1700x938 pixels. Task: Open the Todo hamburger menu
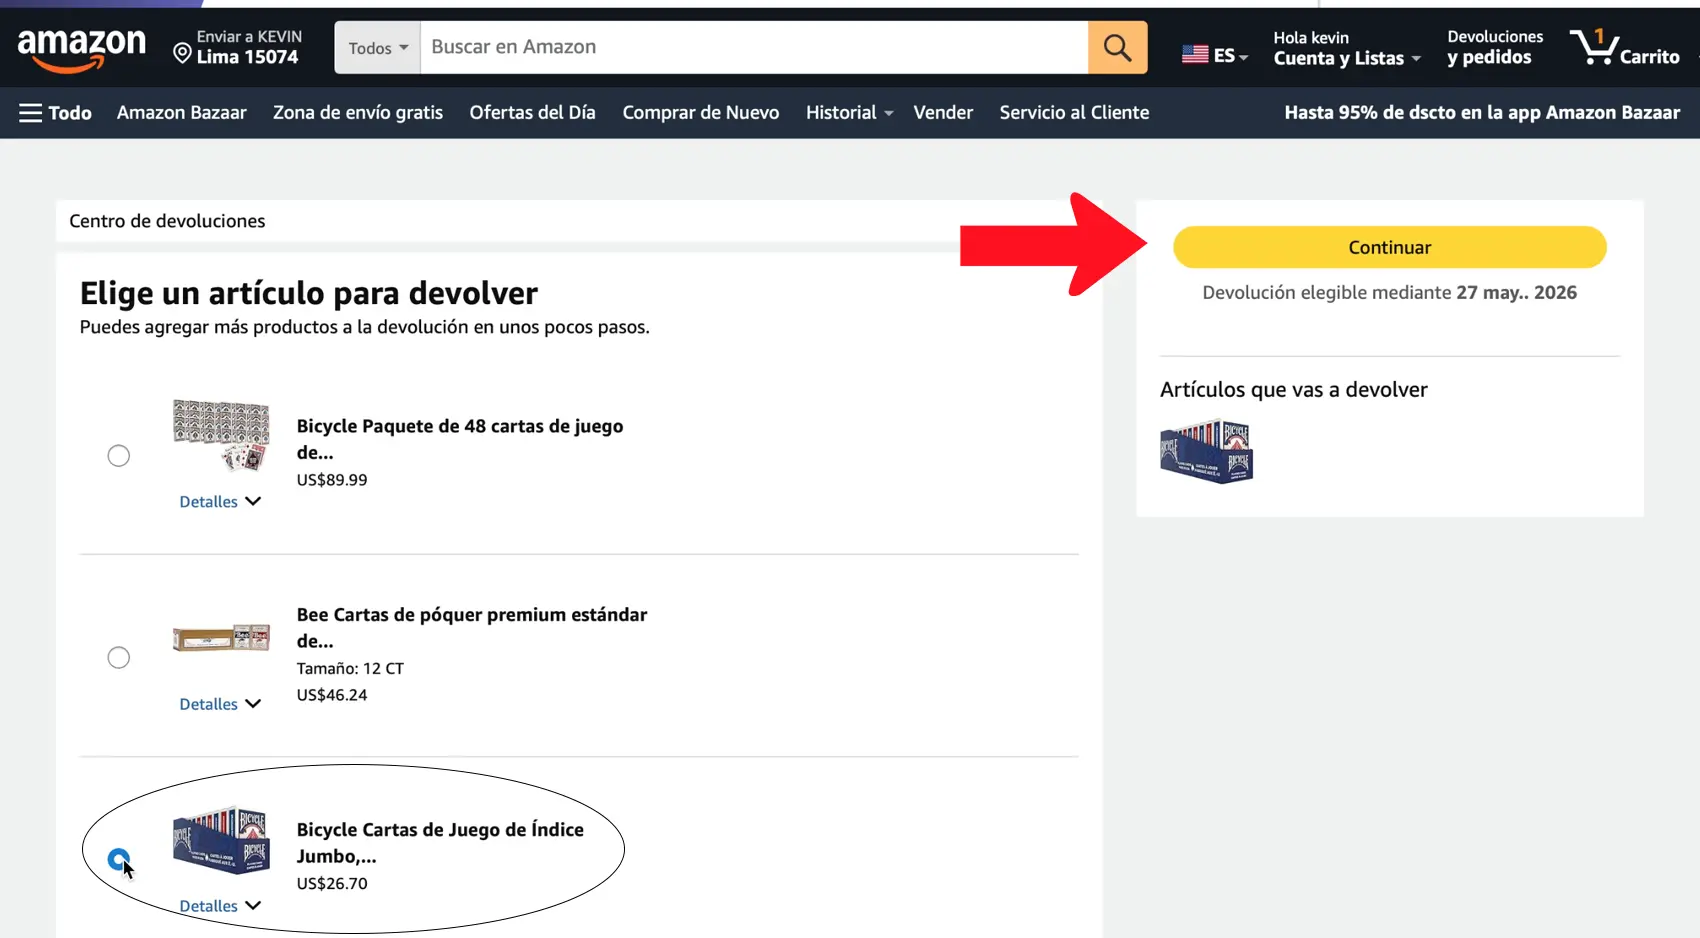(x=56, y=113)
